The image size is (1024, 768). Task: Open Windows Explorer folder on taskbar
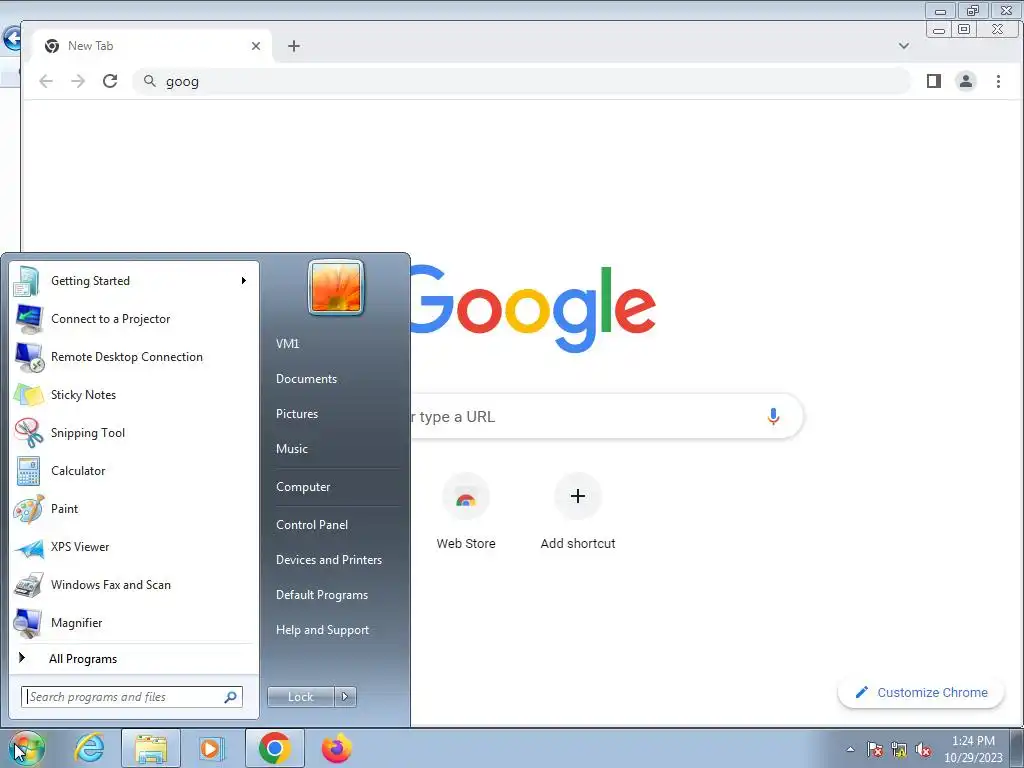tap(151, 748)
